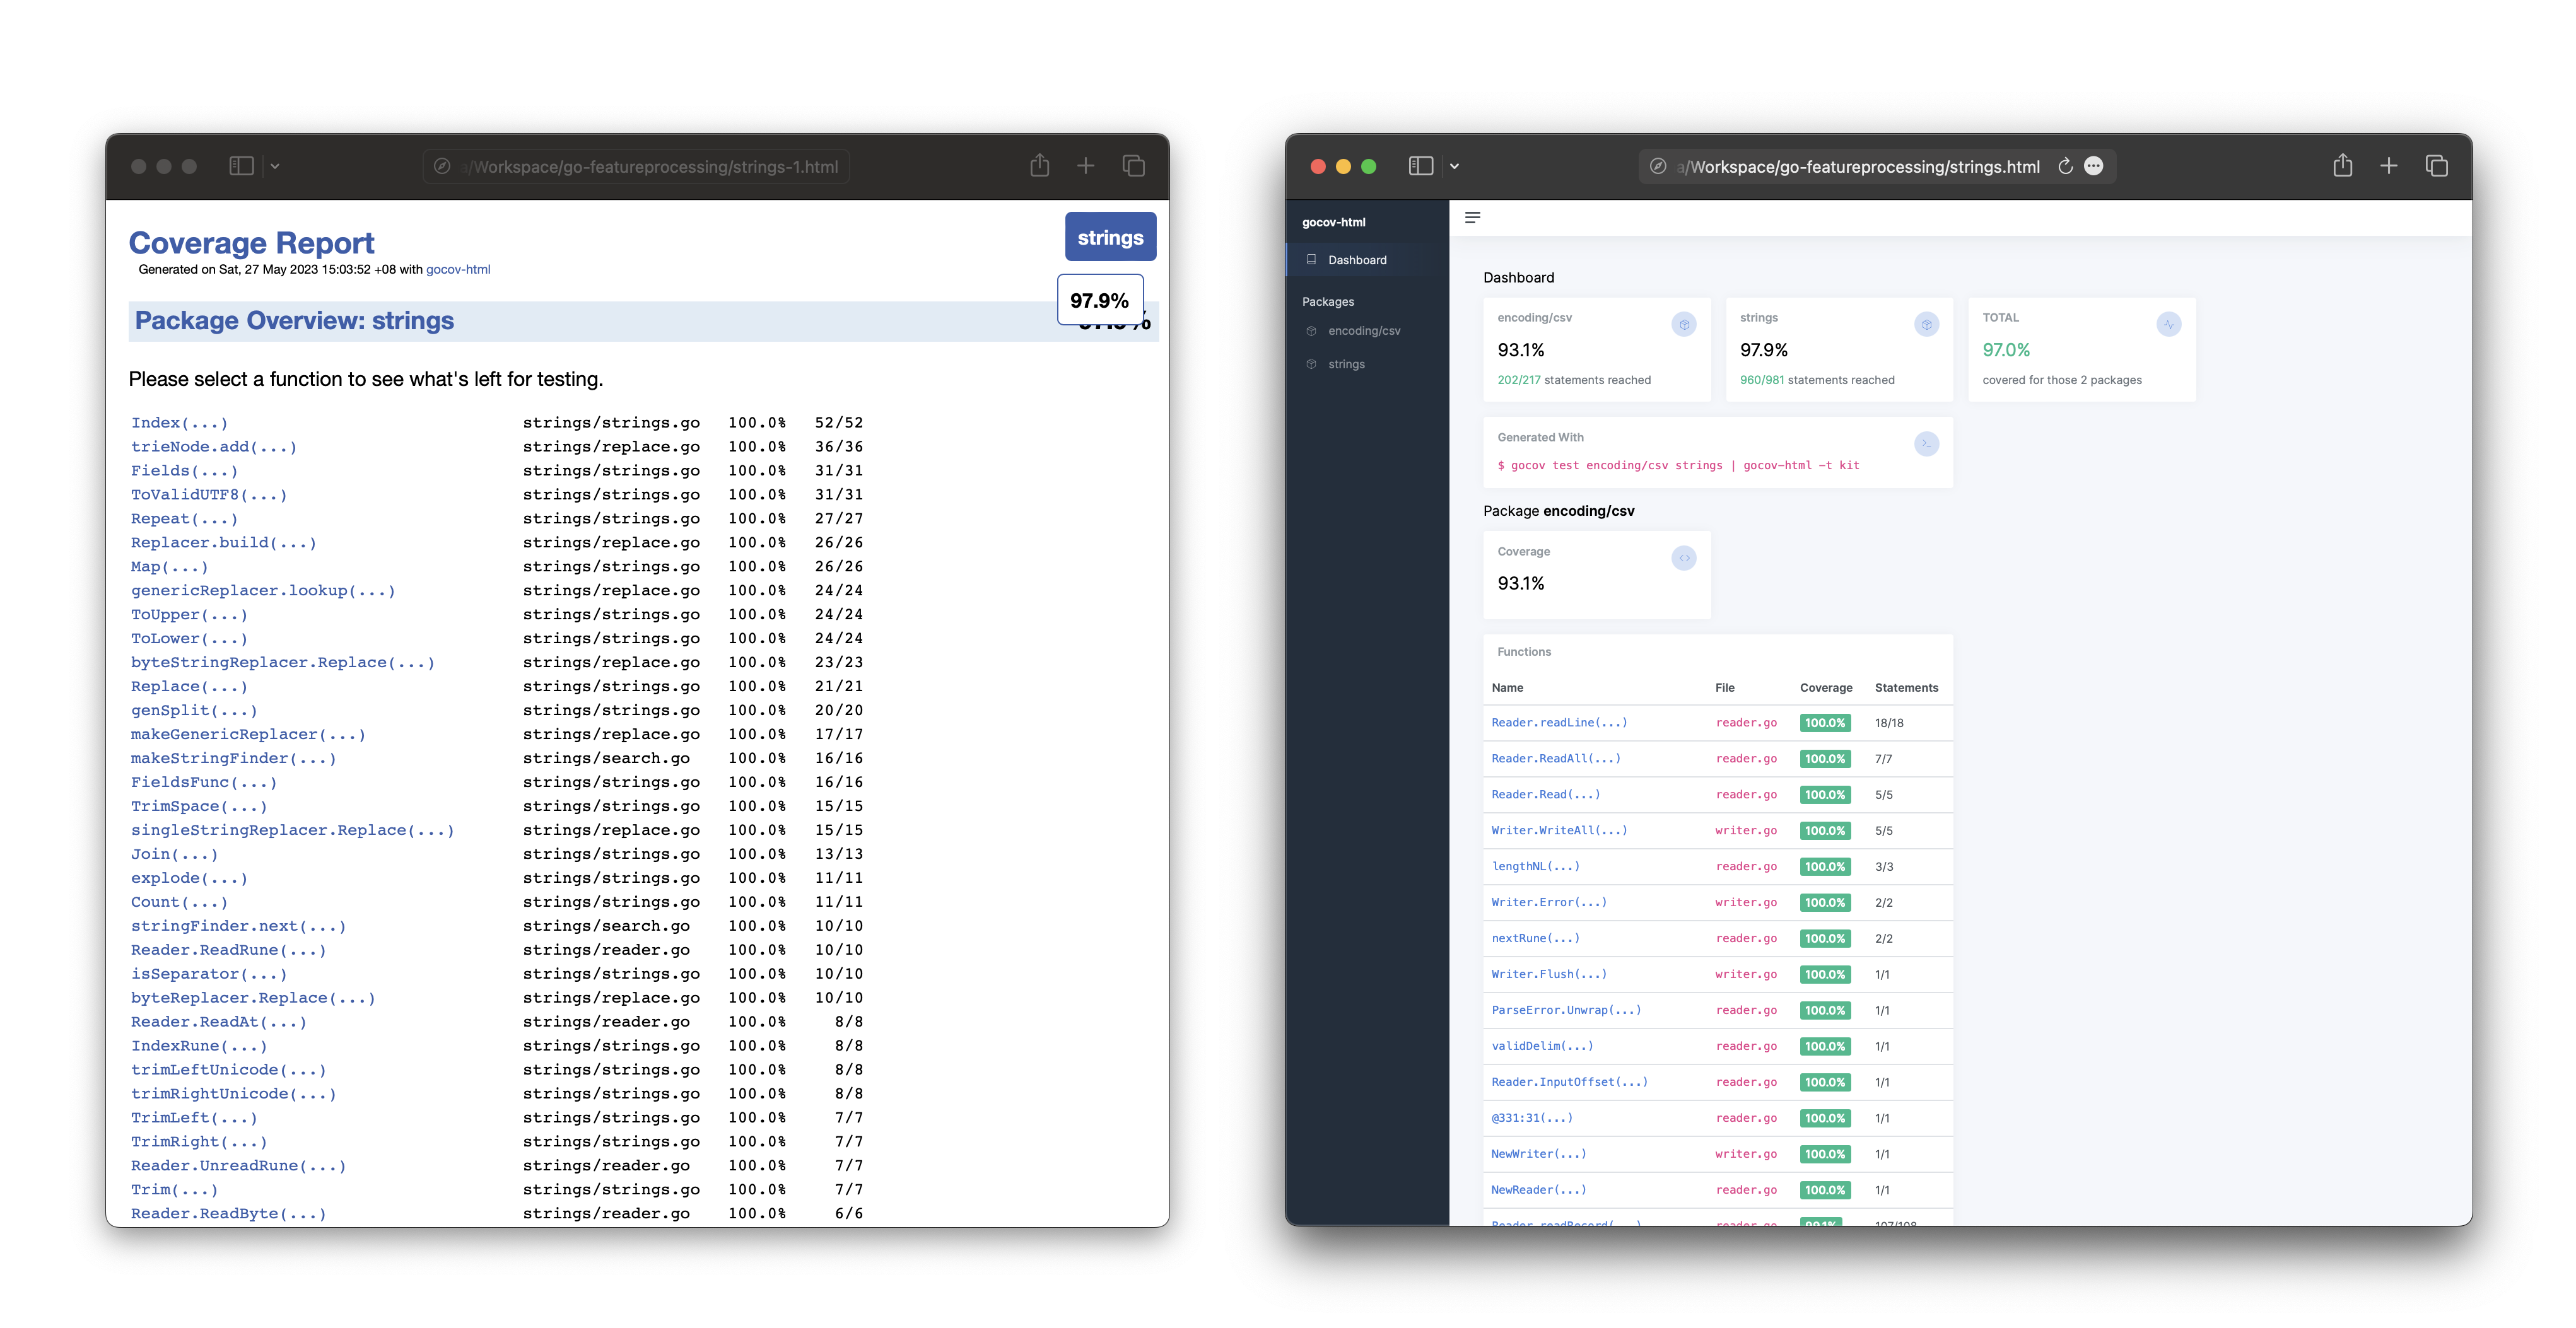Expand sidebar dropdown chevron in left browser
The width and height of the screenshot is (2576, 1328).
pos(275,166)
